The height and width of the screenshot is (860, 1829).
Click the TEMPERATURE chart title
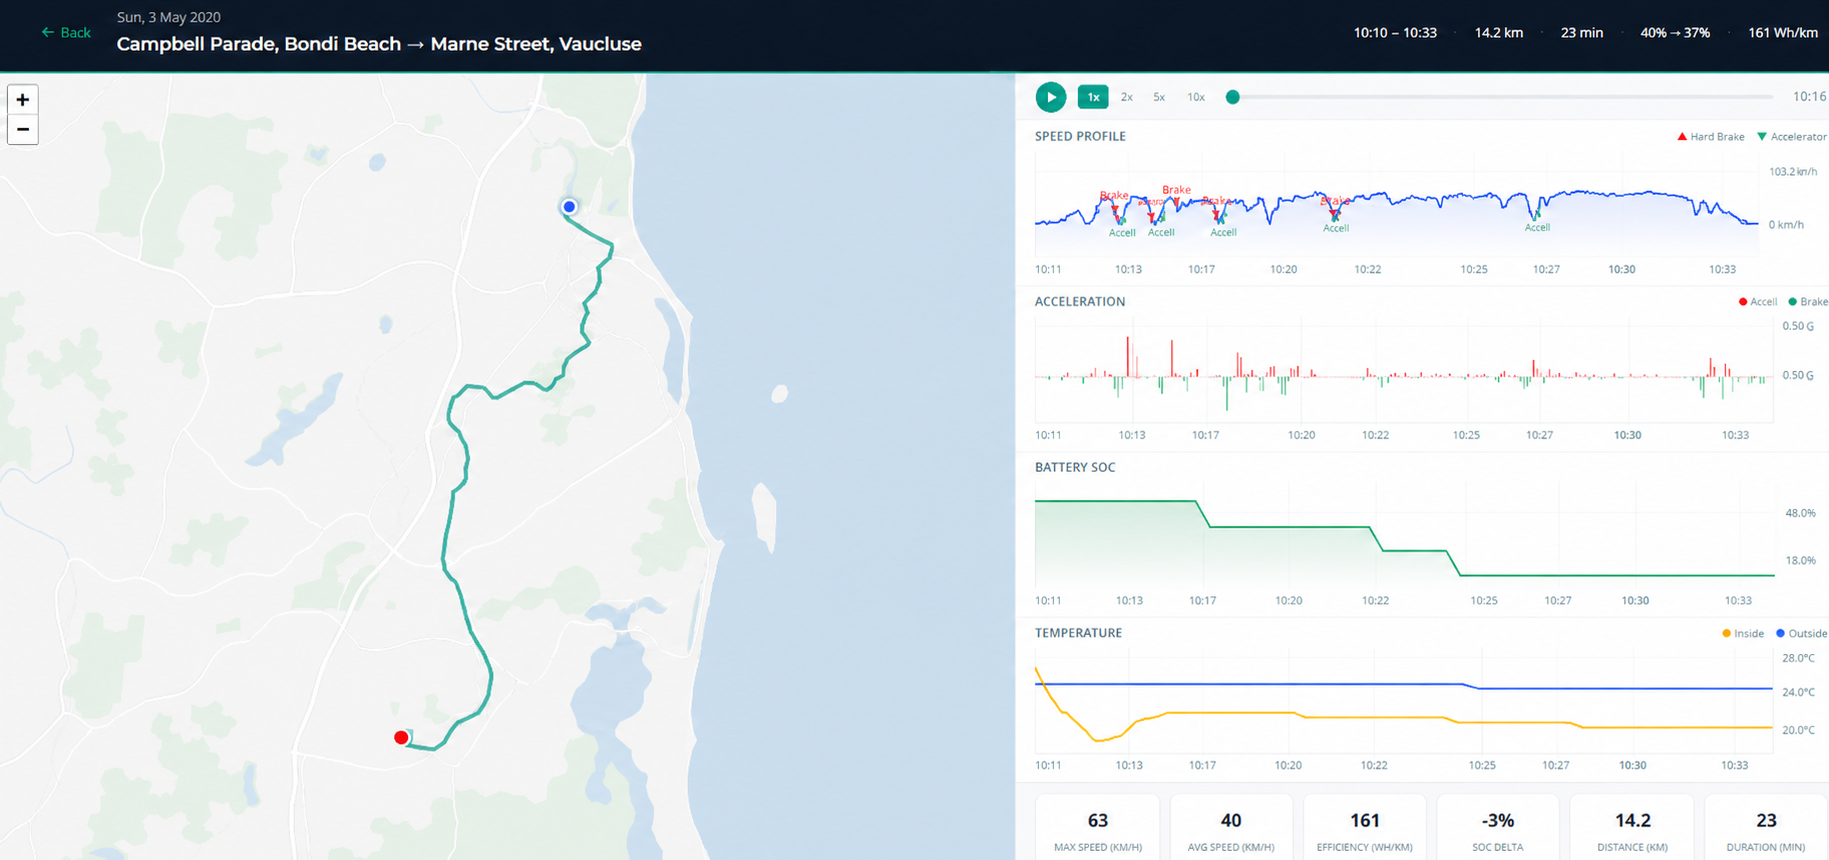[1078, 633]
